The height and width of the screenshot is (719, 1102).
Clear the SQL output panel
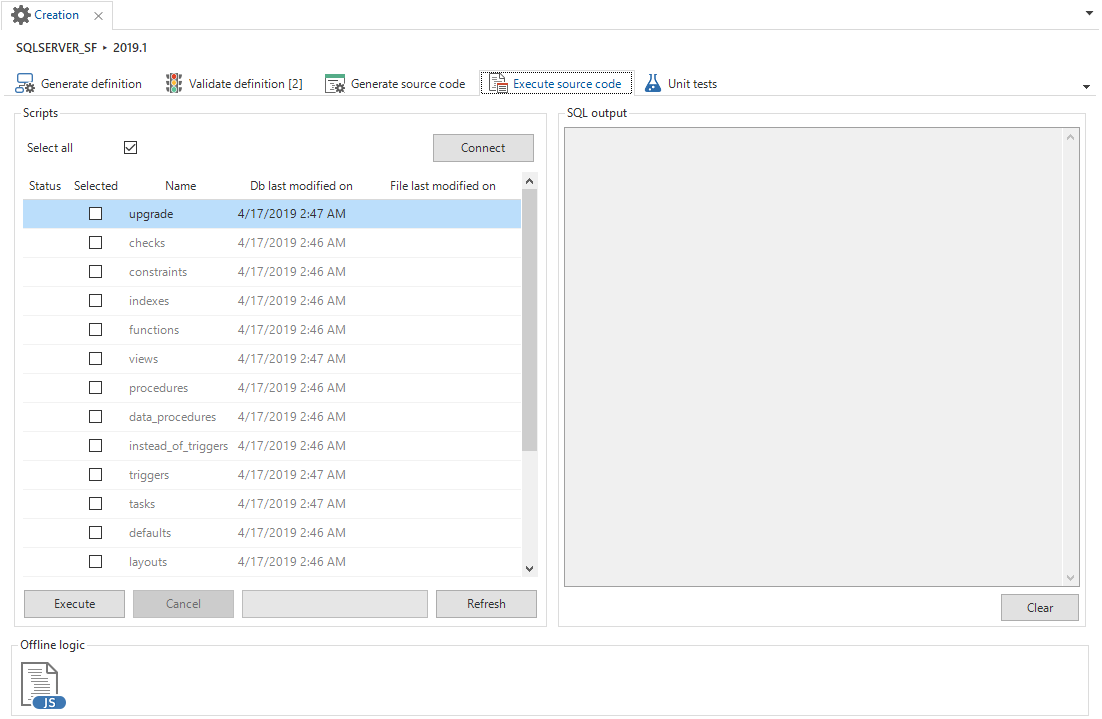(1040, 608)
